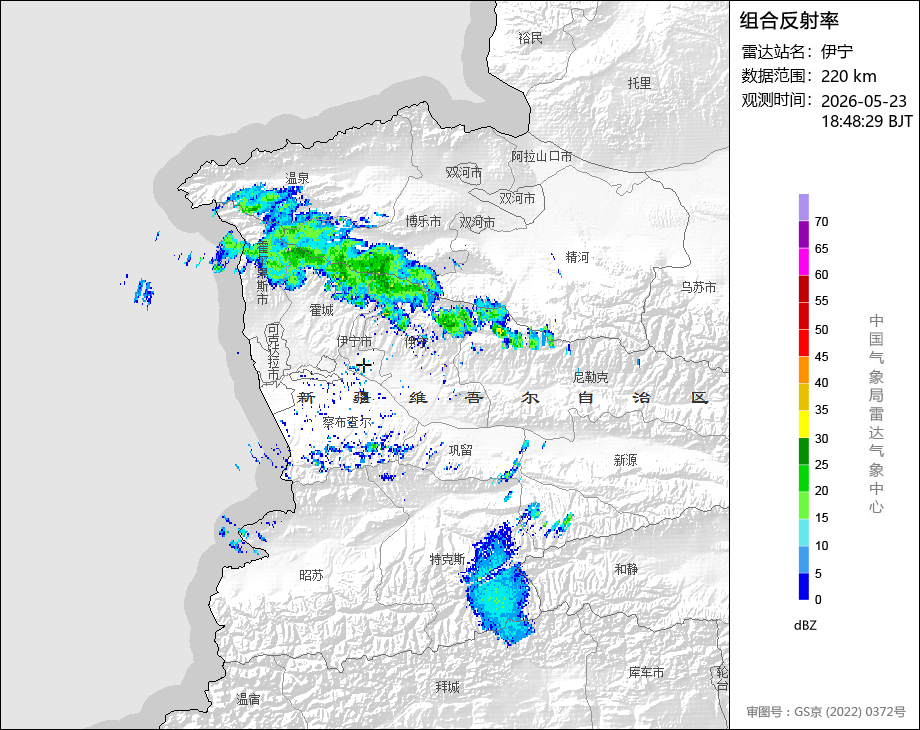Click the green 20 dBZ legend block
This screenshot has height=730, width=920.
click(803, 478)
